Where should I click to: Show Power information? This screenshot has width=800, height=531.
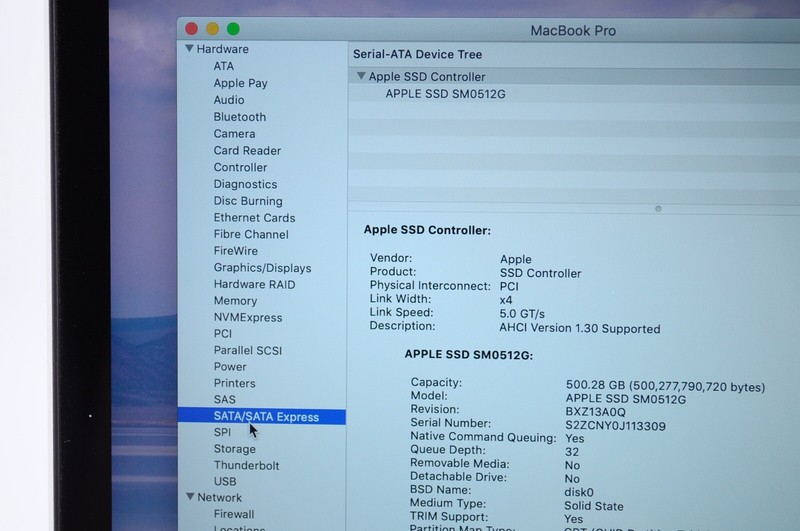point(230,367)
